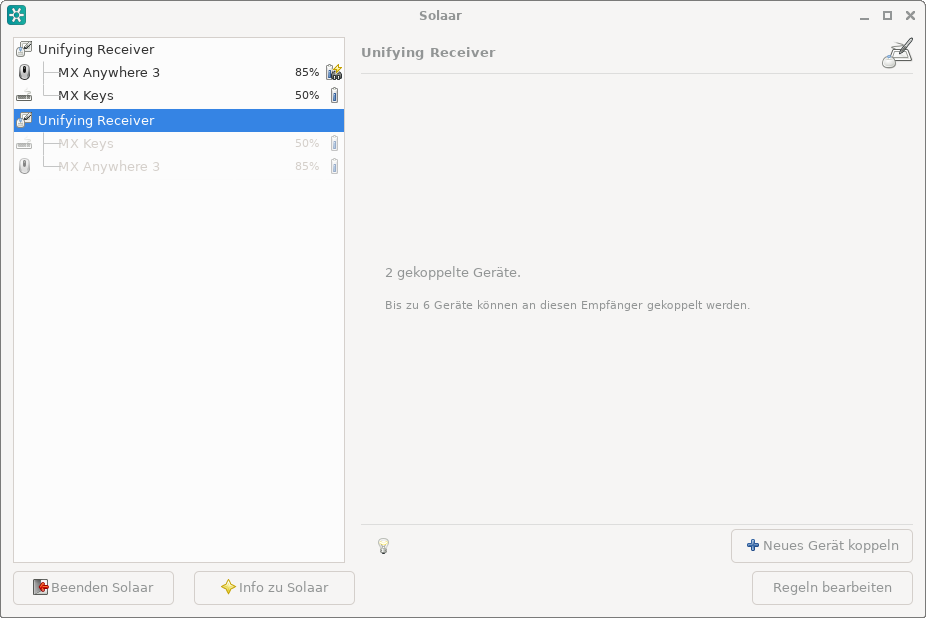Open the Regeln bearbeiten rule editor

pos(831,588)
